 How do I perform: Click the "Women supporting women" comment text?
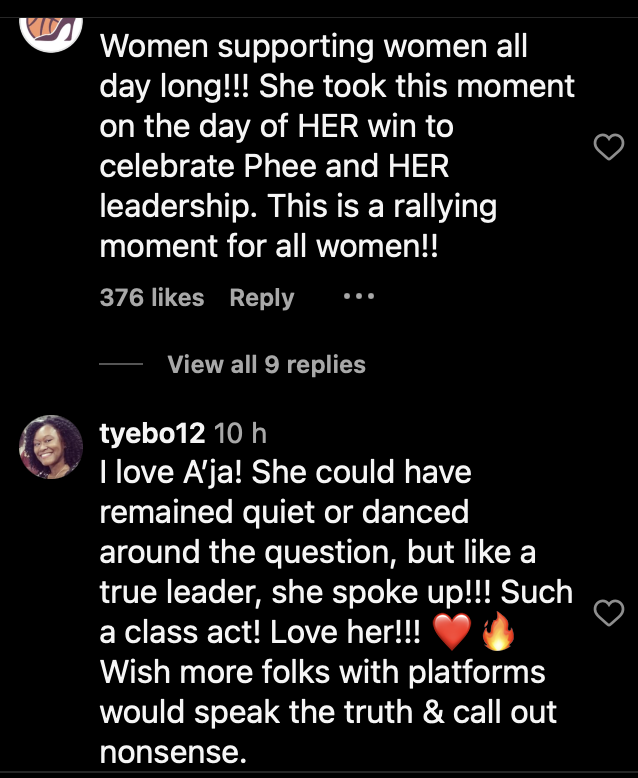[313, 47]
